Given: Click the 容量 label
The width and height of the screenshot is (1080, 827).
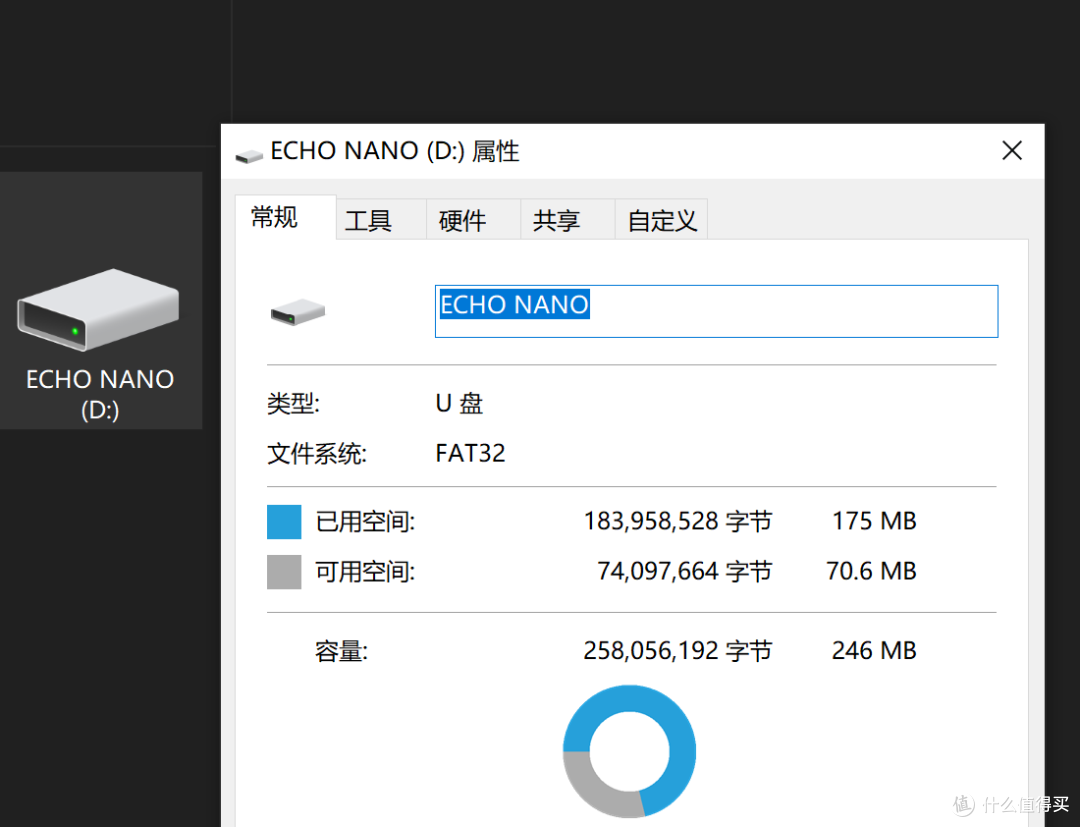Looking at the screenshot, I should tap(342, 651).
